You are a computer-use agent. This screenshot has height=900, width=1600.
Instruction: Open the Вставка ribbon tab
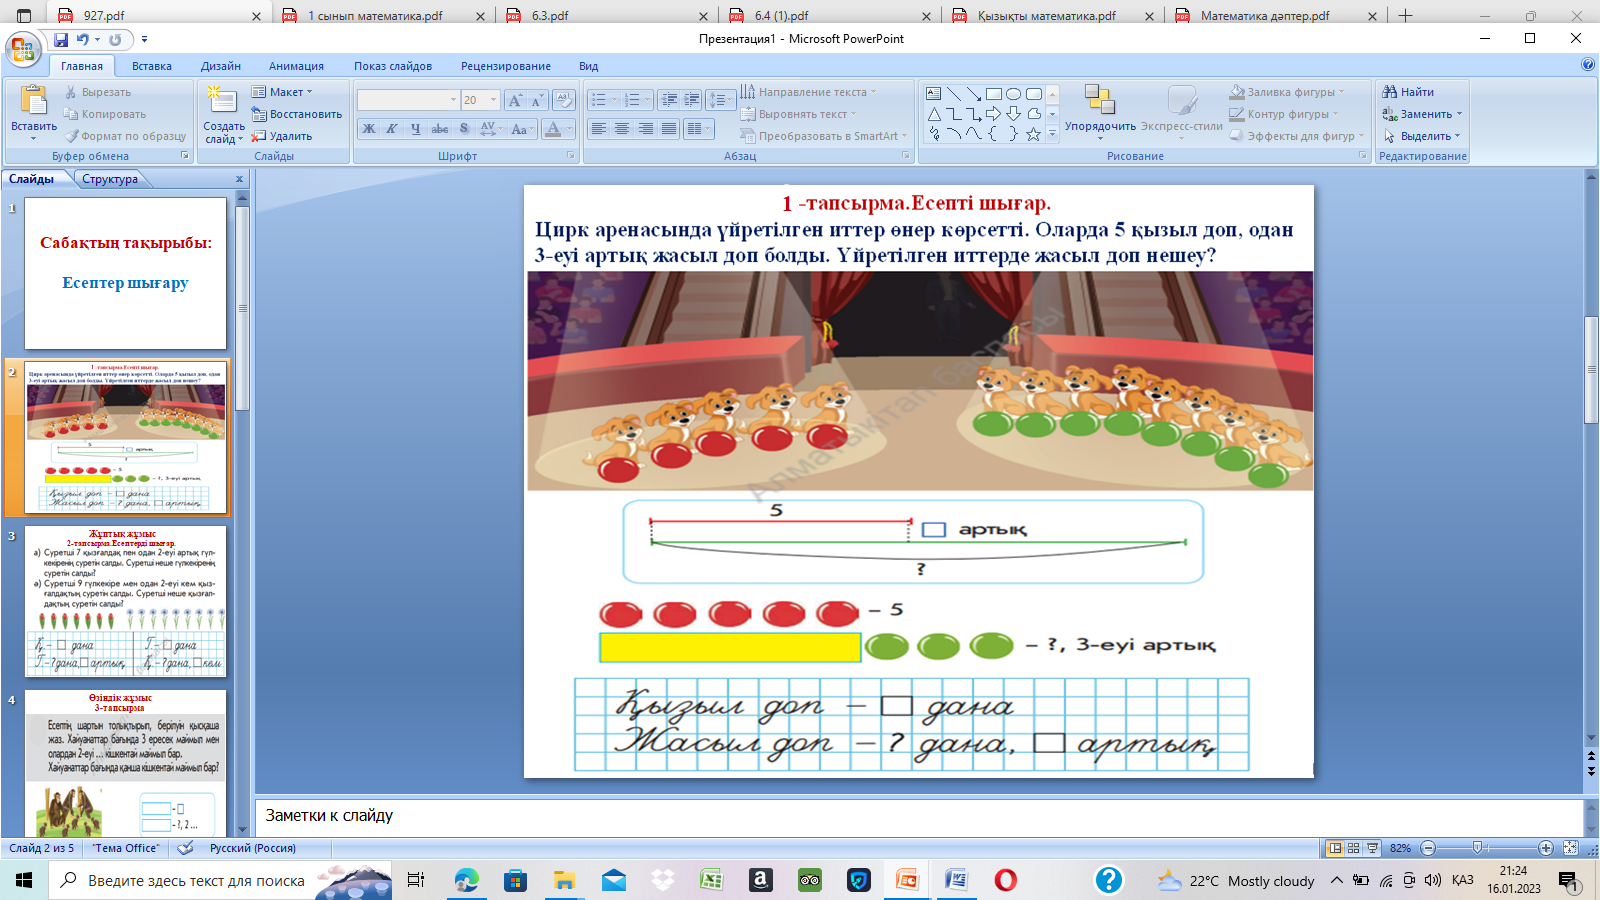click(x=152, y=66)
